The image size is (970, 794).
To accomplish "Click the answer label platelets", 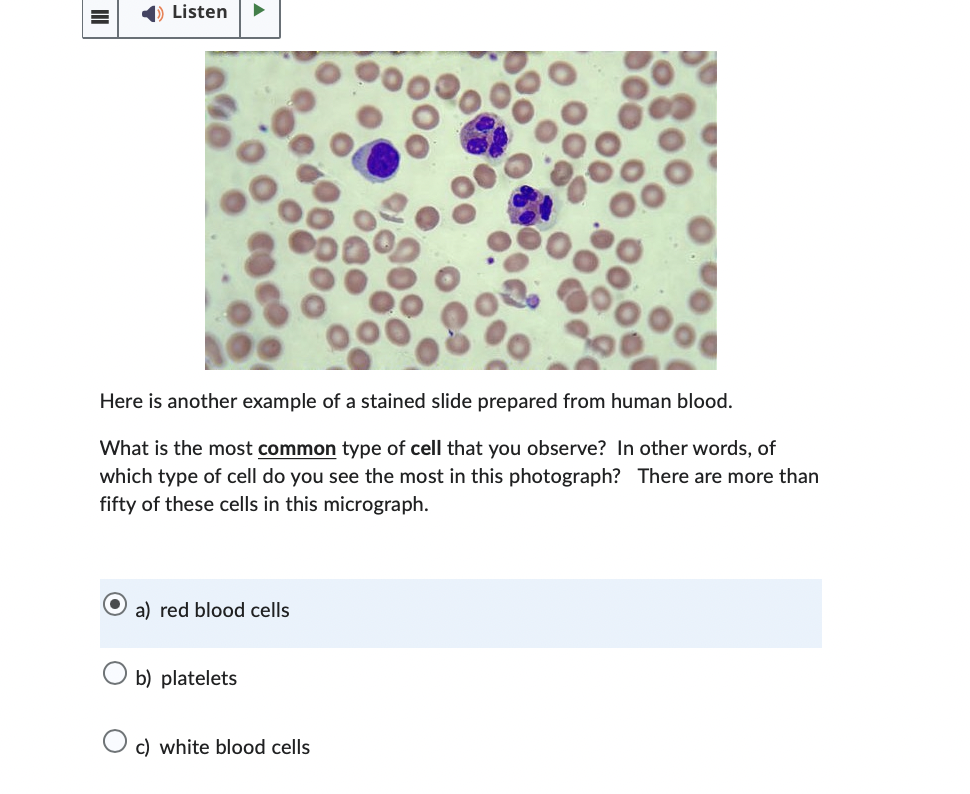I will tap(198, 678).
